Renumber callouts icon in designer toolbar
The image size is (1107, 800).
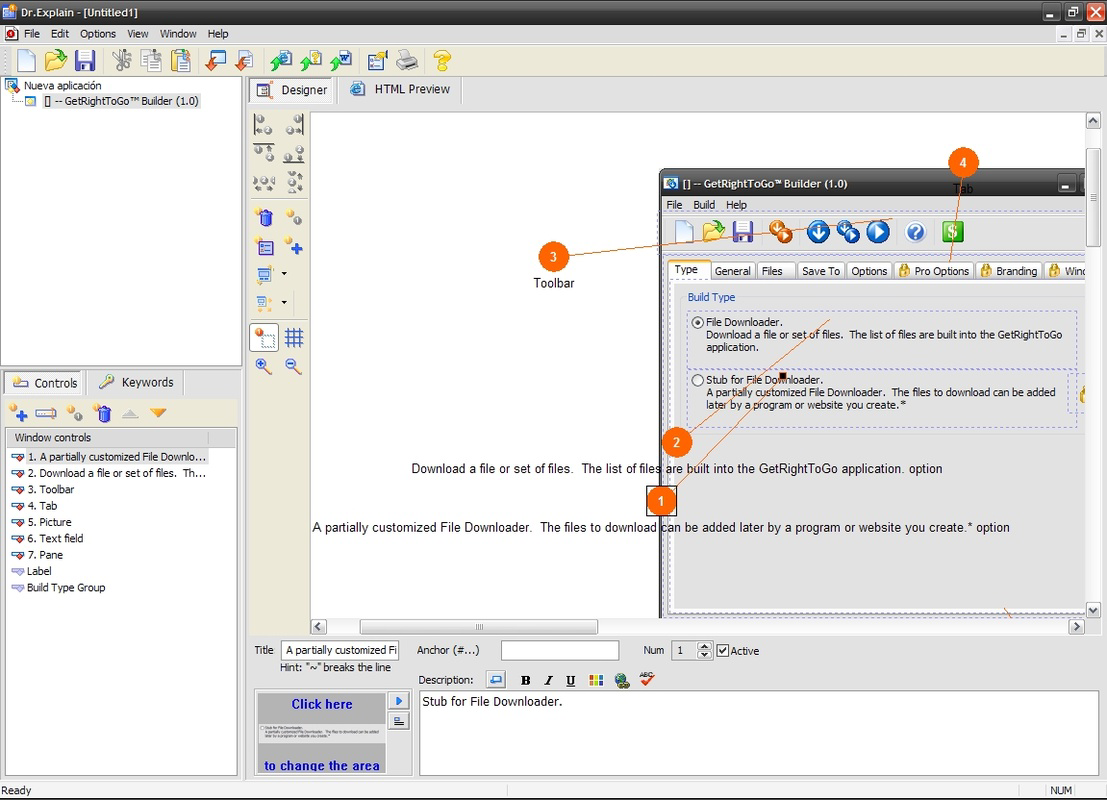click(x=294, y=217)
